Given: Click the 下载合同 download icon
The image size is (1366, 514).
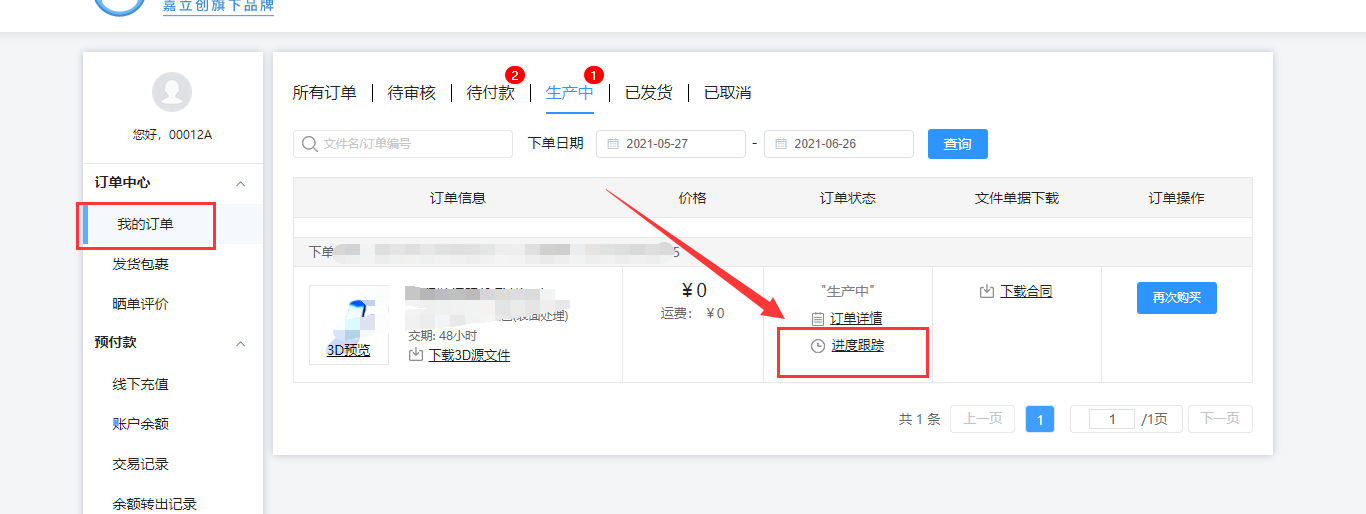Looking at the screenshot, I should point(986,292).
